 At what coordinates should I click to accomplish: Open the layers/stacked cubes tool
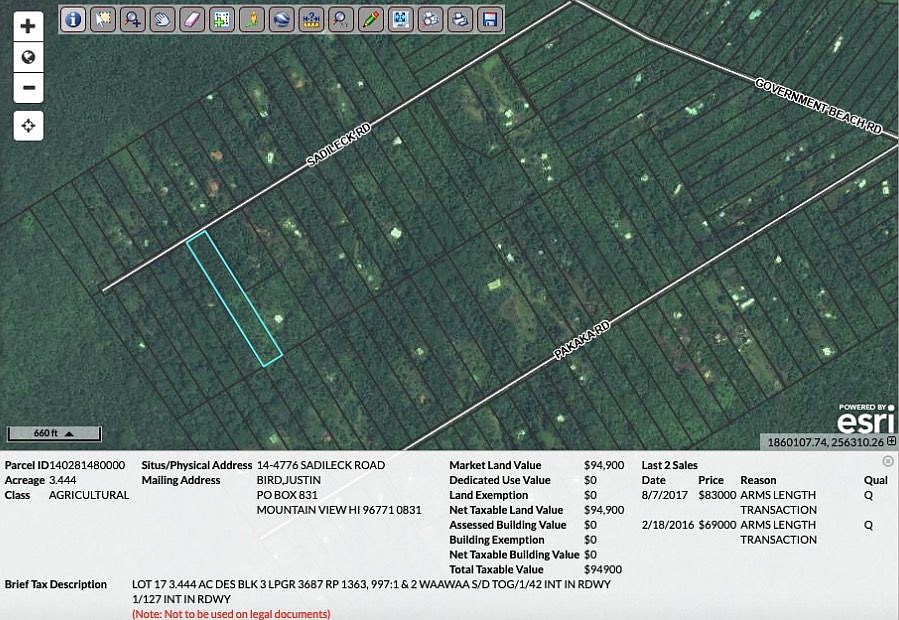431,20
